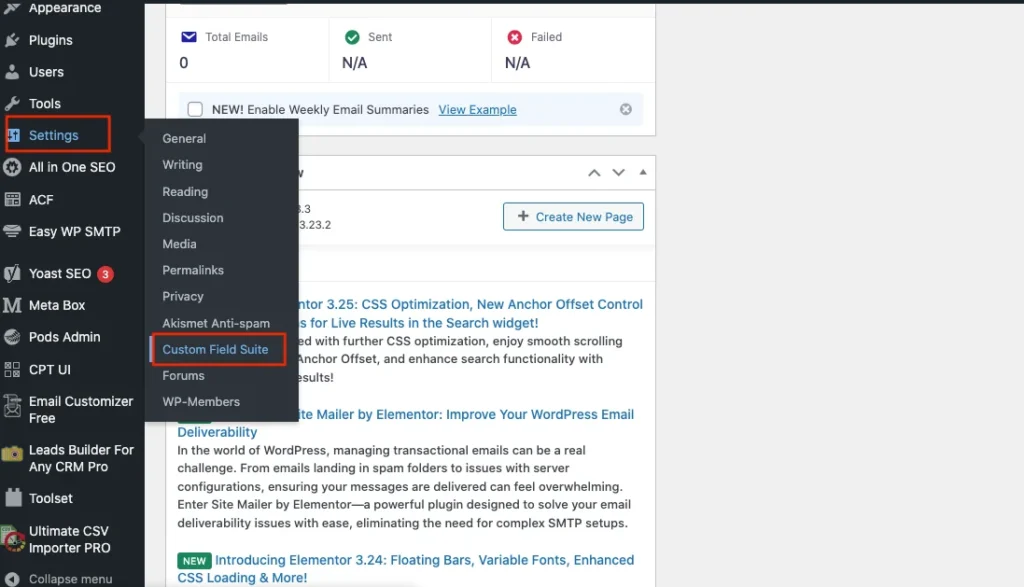
Task: Click the Meta Box icon
Action: point(12,305)
